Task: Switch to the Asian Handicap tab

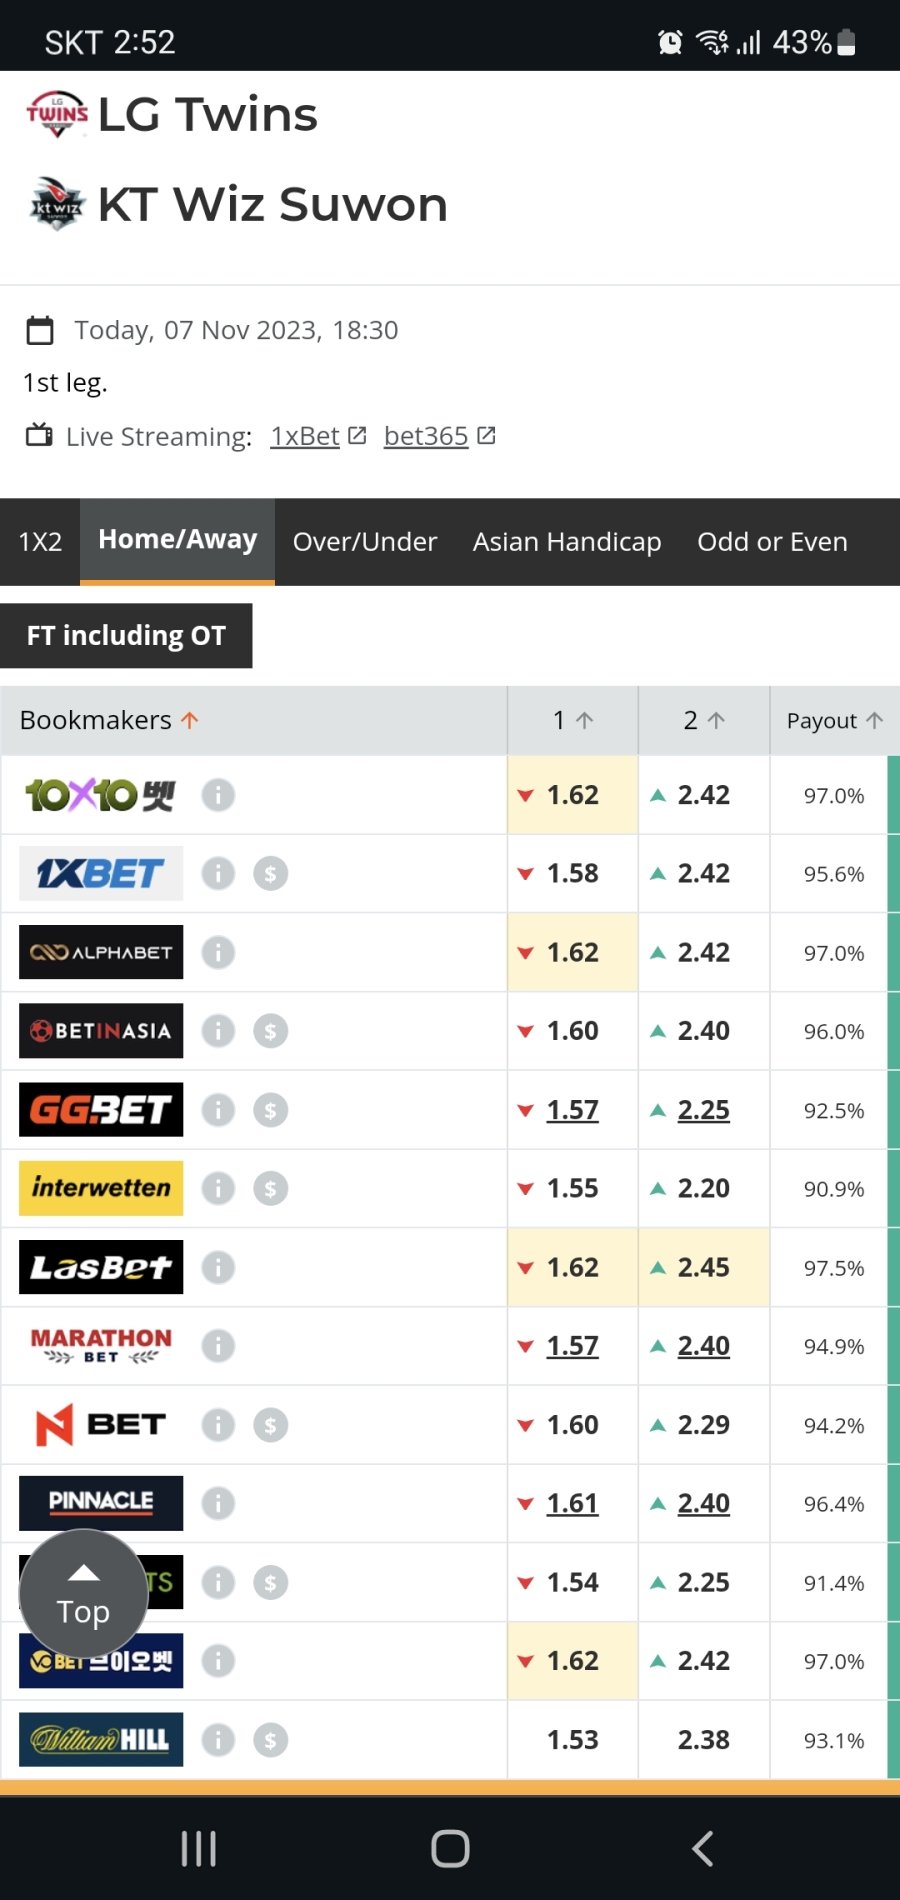Action: pyautogui.click(x=567, y=541)
